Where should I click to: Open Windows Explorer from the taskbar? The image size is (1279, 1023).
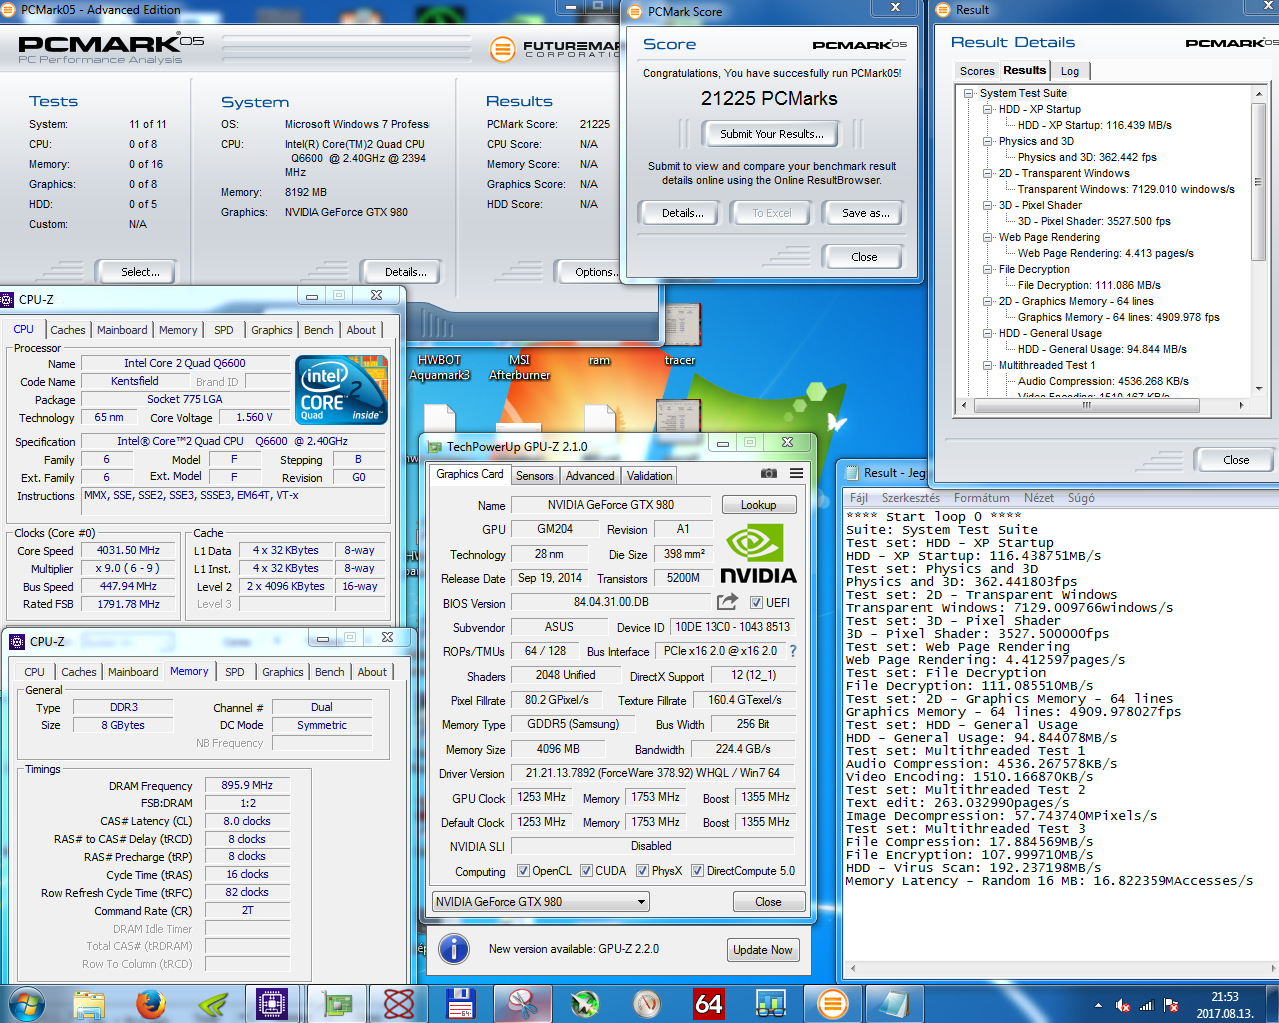89,1003
